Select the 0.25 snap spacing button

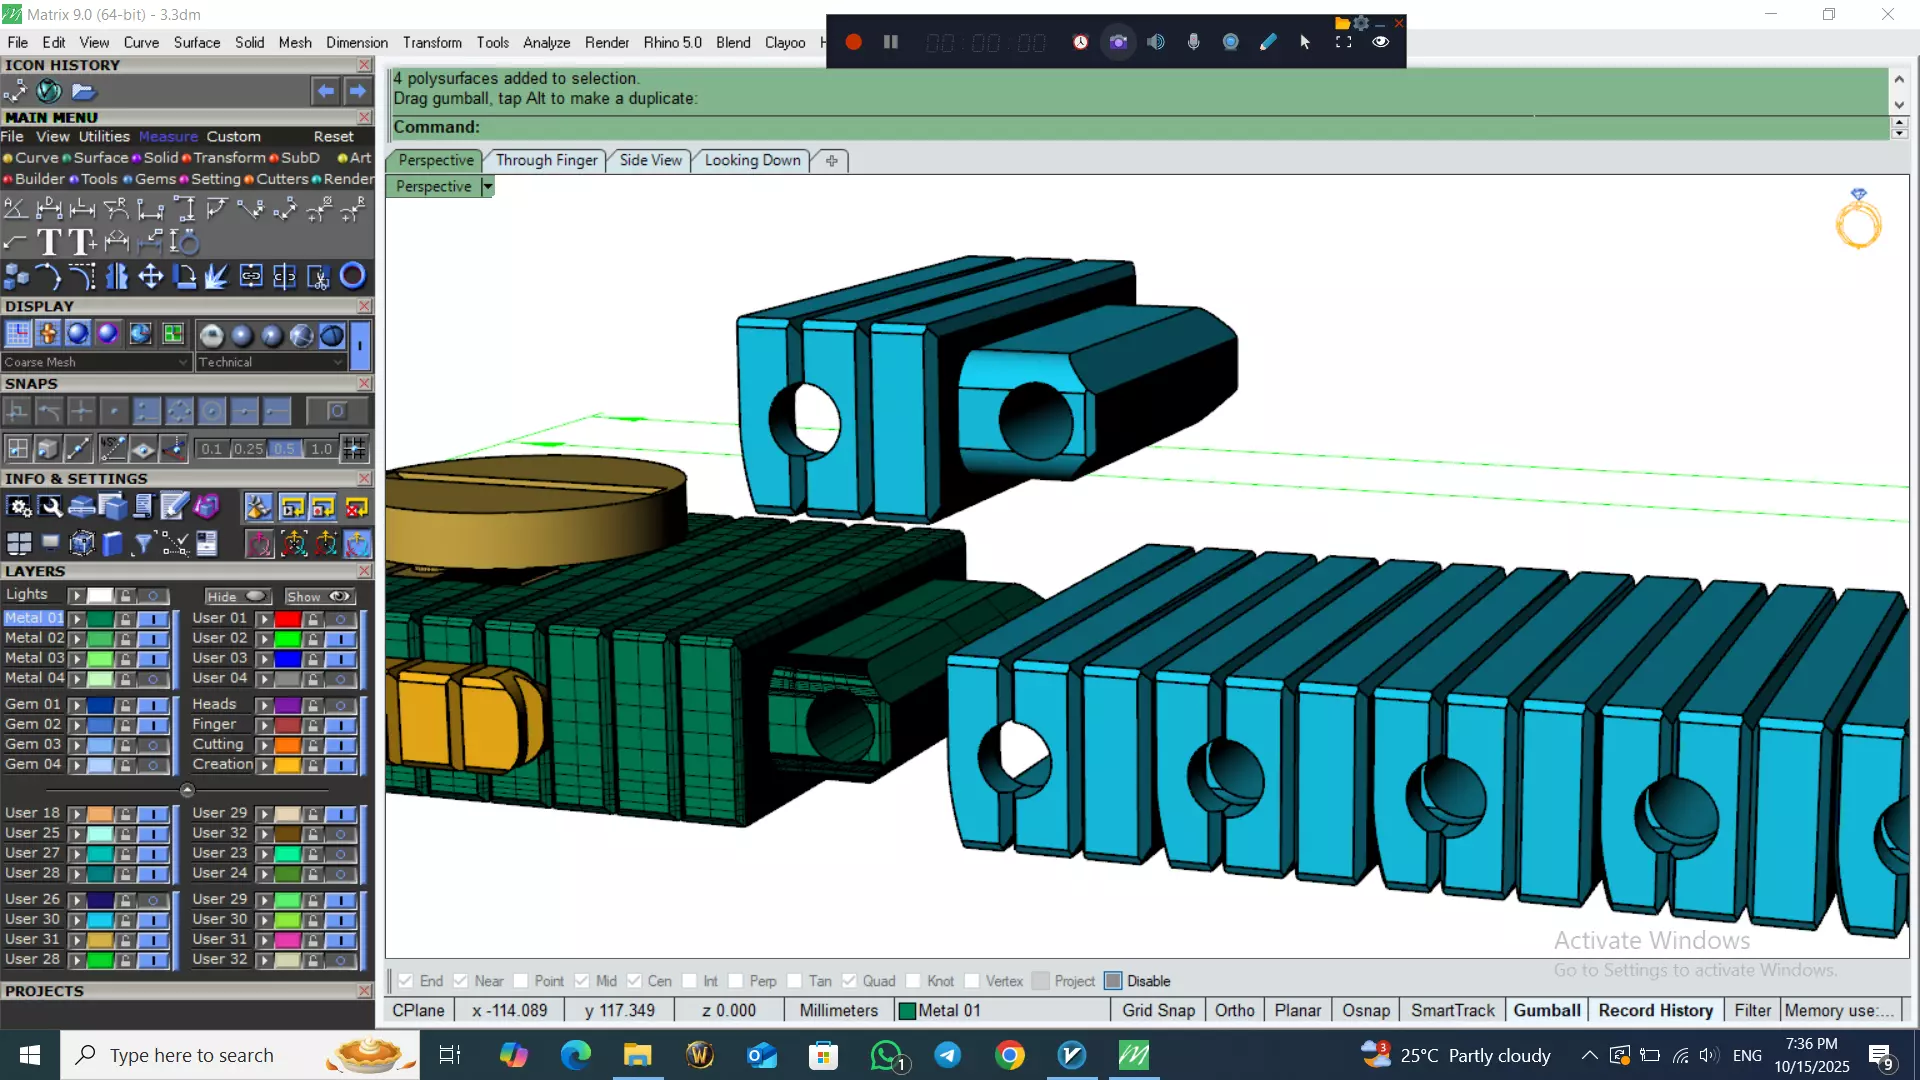[248, 449]
